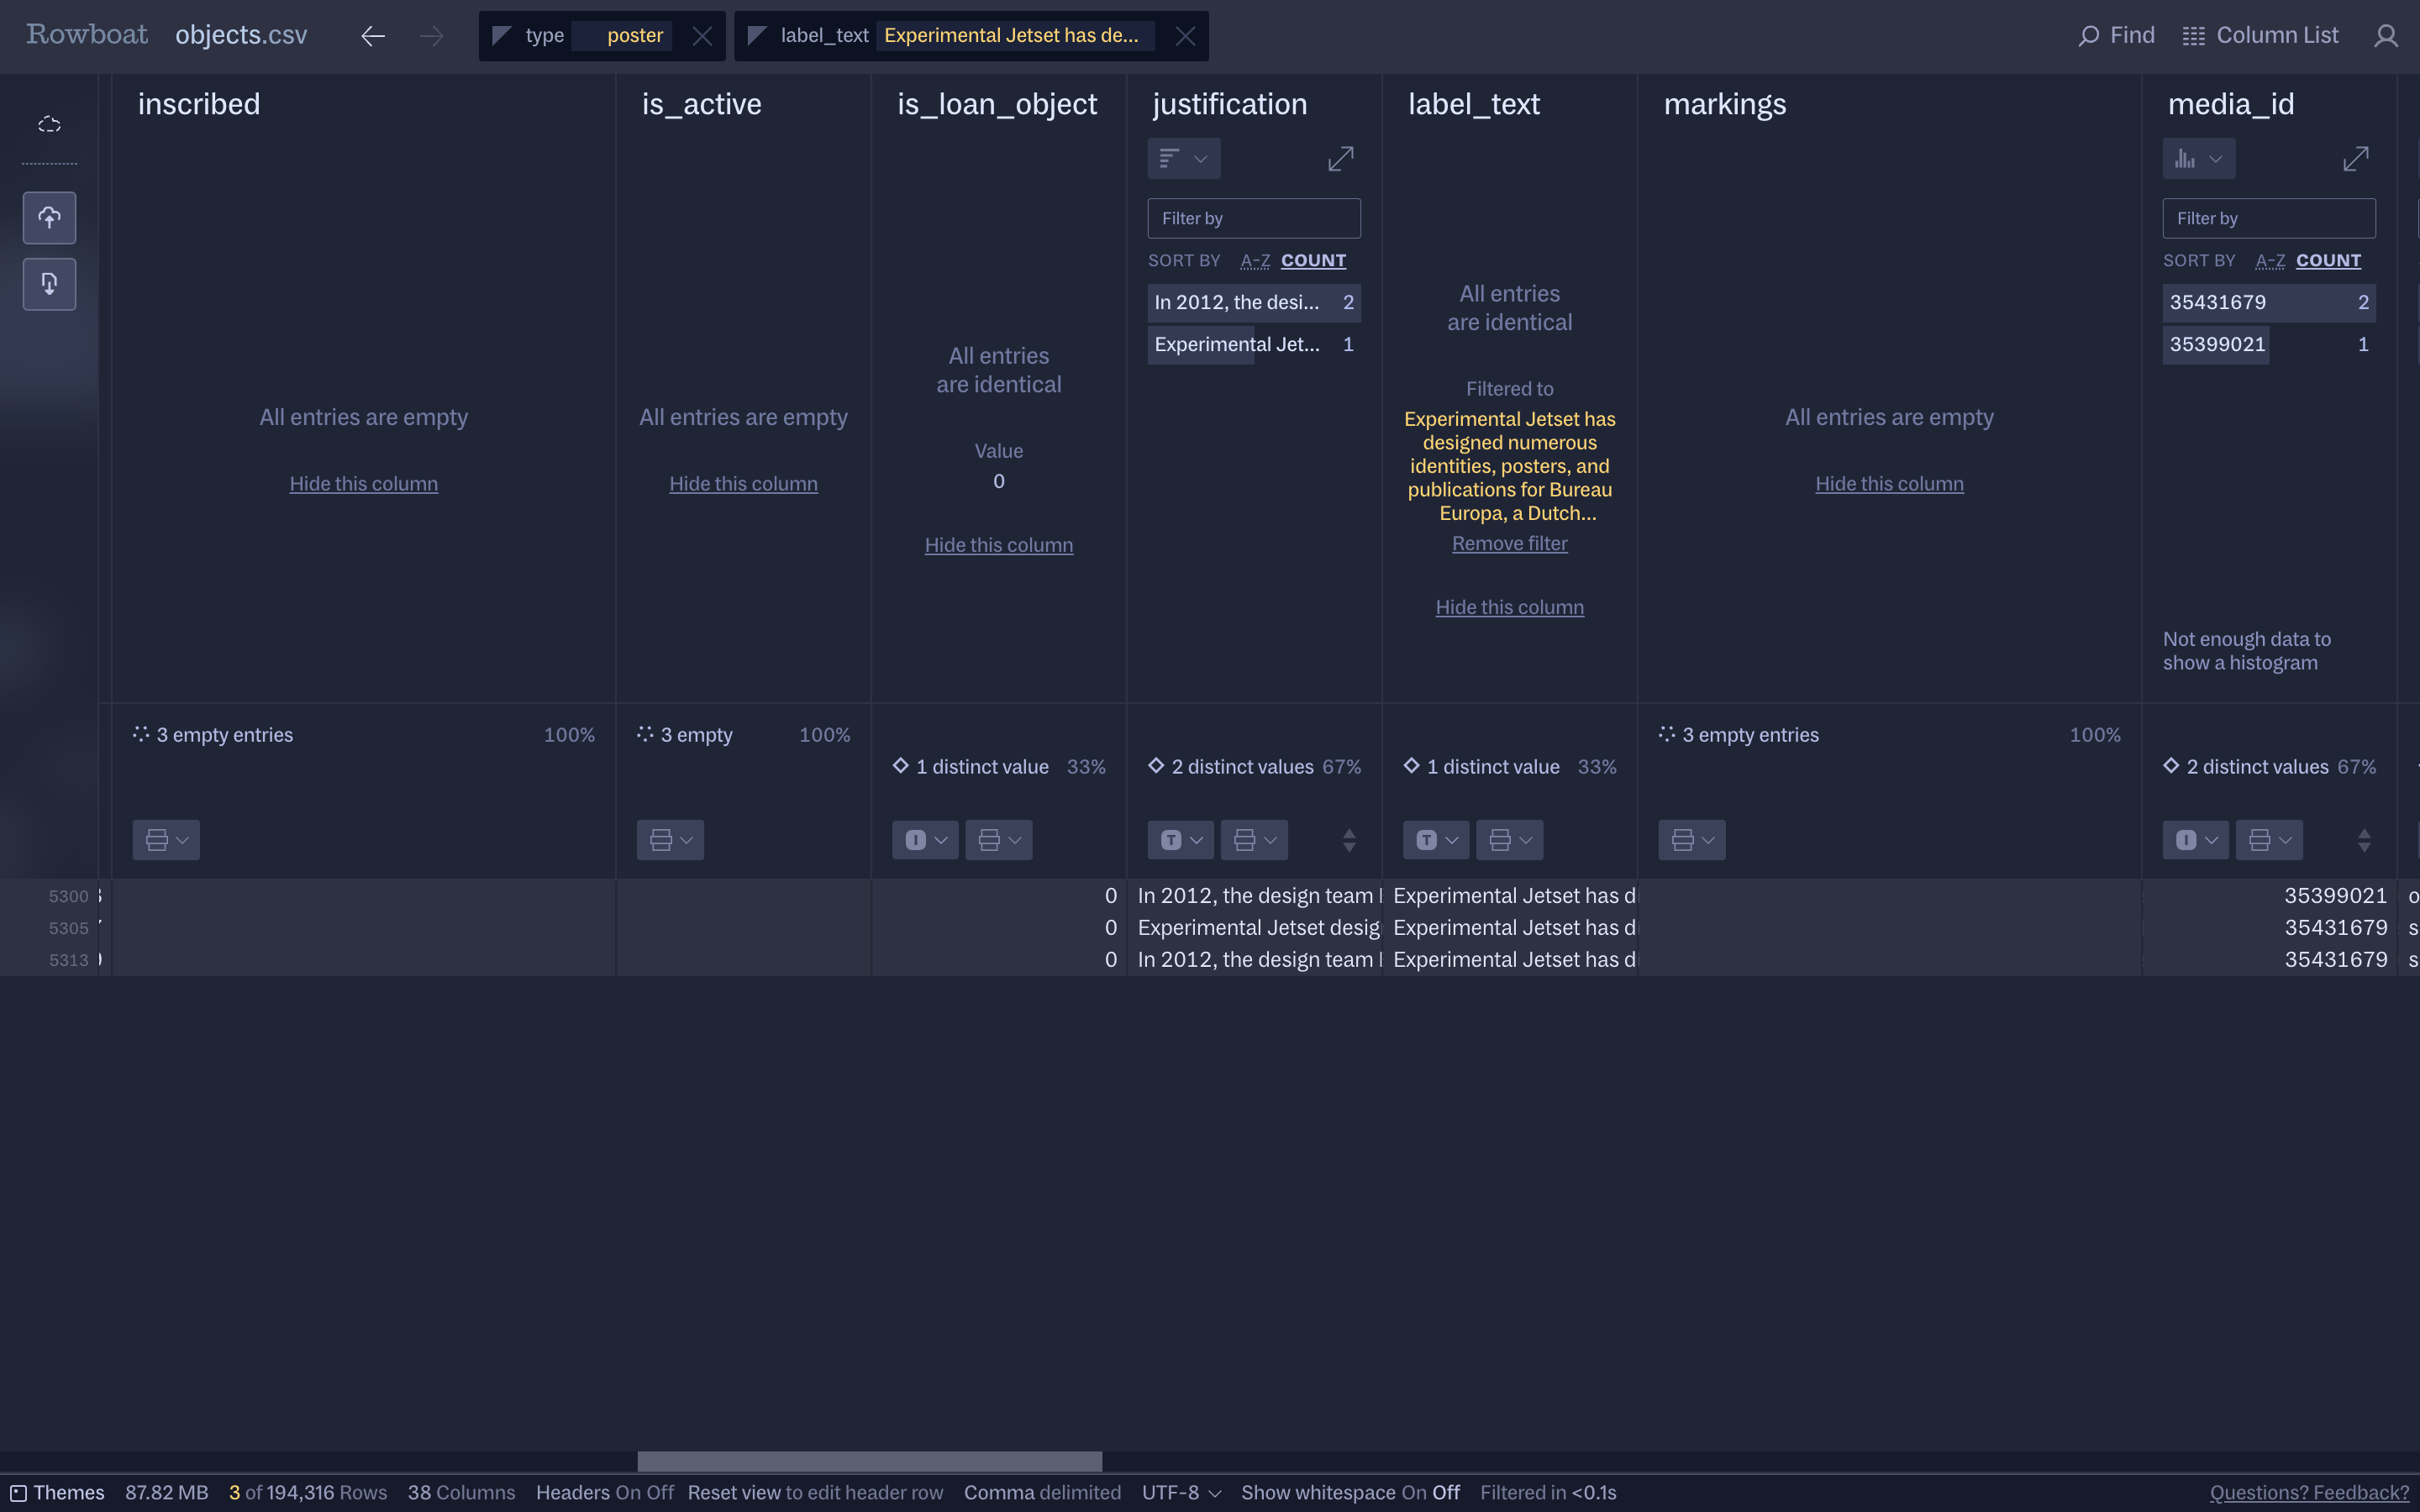
Task: Open justification chart type dropdown
Action: [1183, 159]
